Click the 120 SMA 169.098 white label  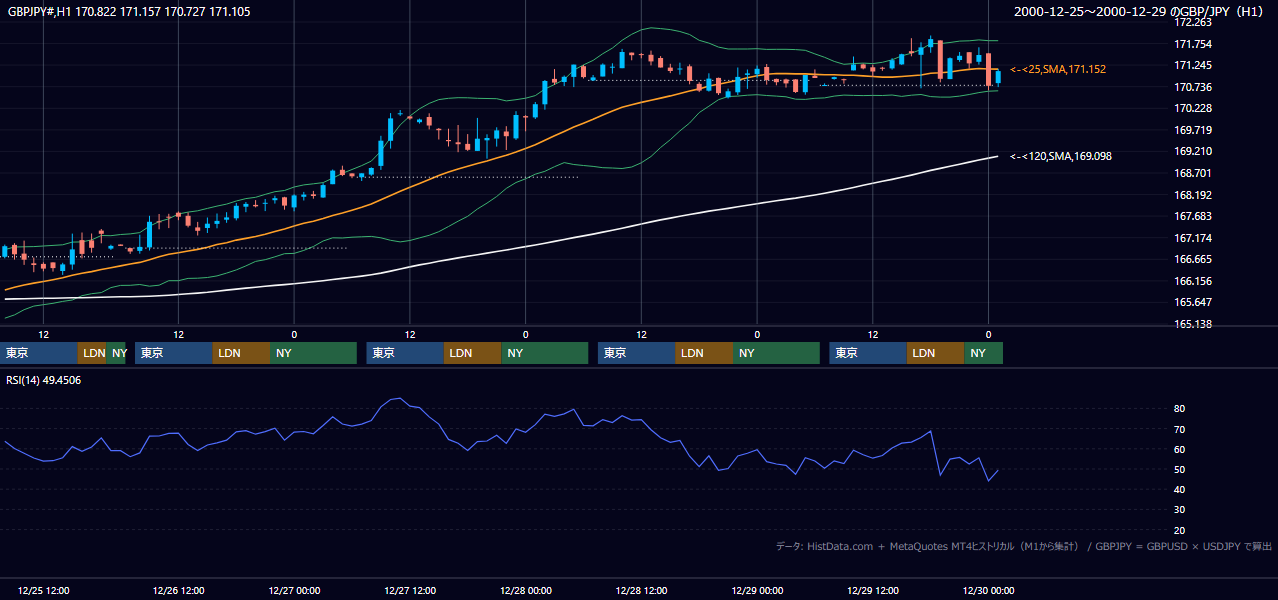(x=1060, y=156)
